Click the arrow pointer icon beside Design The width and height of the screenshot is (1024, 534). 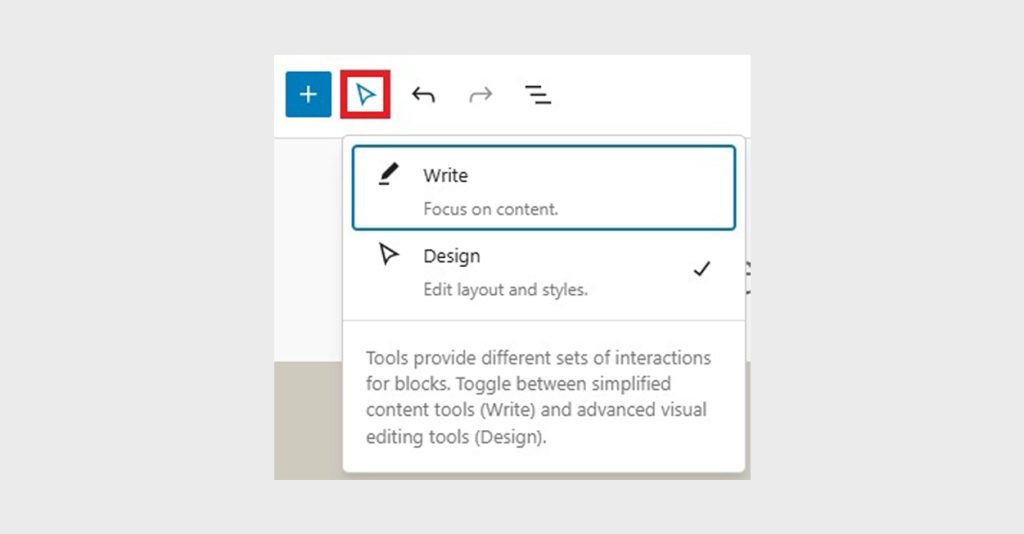pyautogui.click(x=388, y=256)
